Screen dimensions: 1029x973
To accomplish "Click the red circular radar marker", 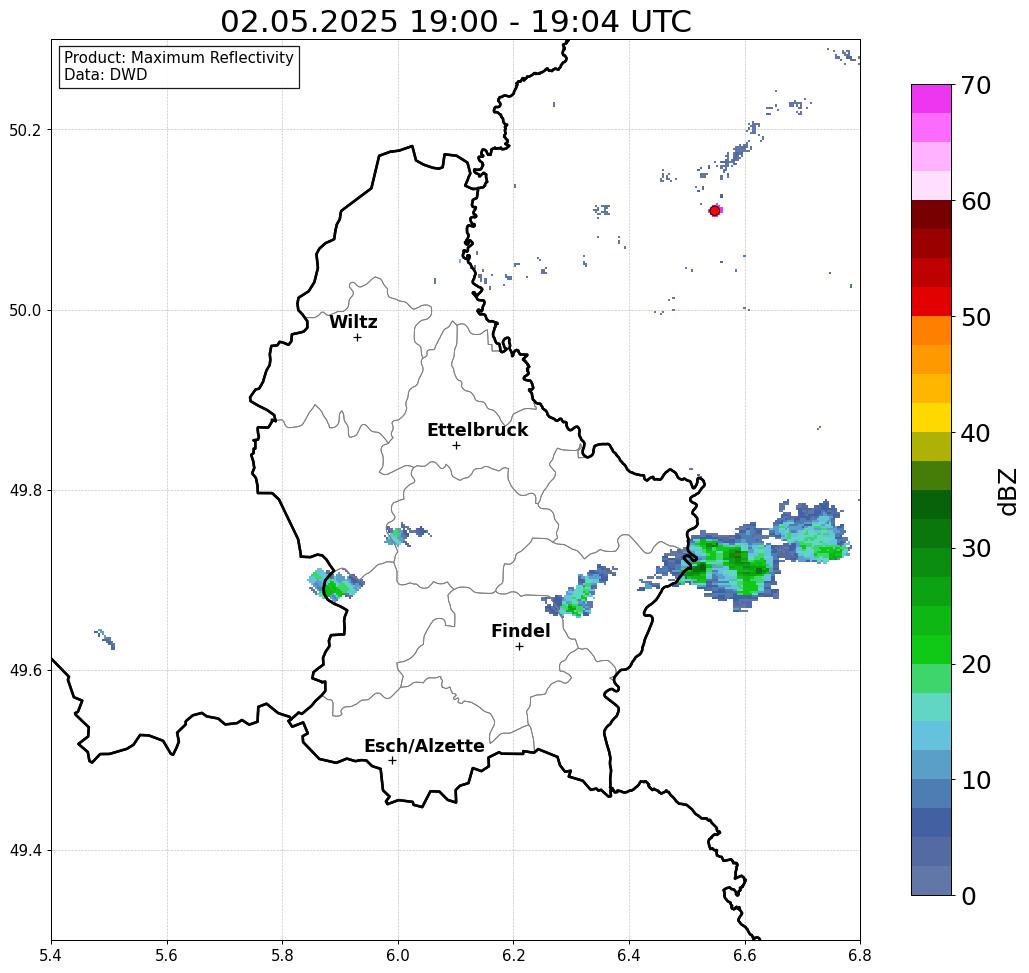I will 715,211.
